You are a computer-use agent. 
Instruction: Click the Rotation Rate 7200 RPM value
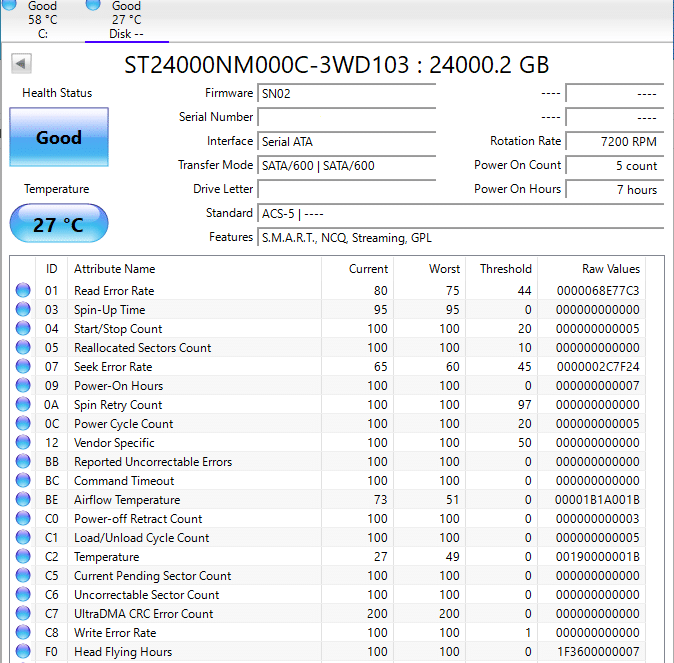[615, 141]
